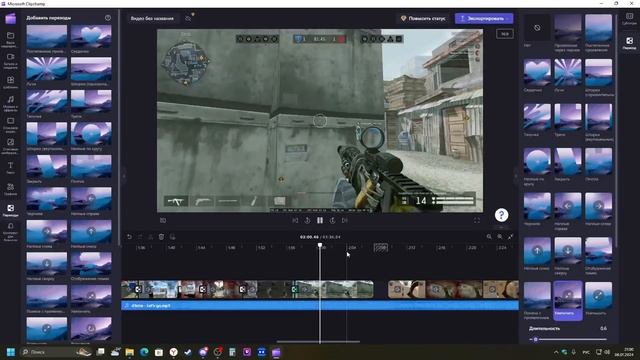This screenshot has height=360, width=640.
Task: Switch to the Captions tab on right
Action: click(629, 19)
